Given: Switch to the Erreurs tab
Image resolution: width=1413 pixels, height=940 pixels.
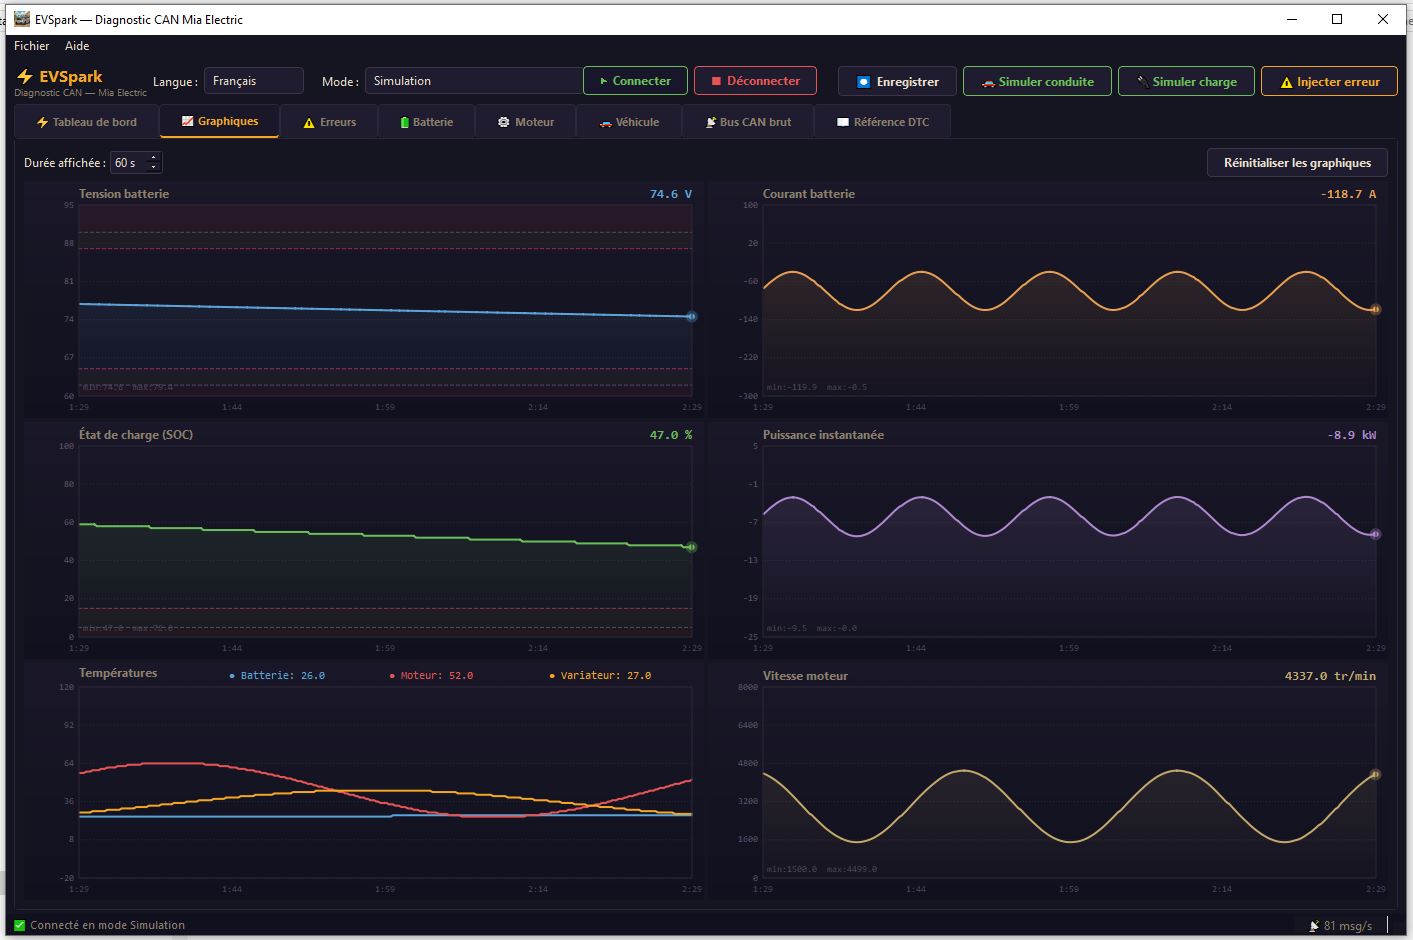Looking at the screenshot, I should (x=329, y=122).
